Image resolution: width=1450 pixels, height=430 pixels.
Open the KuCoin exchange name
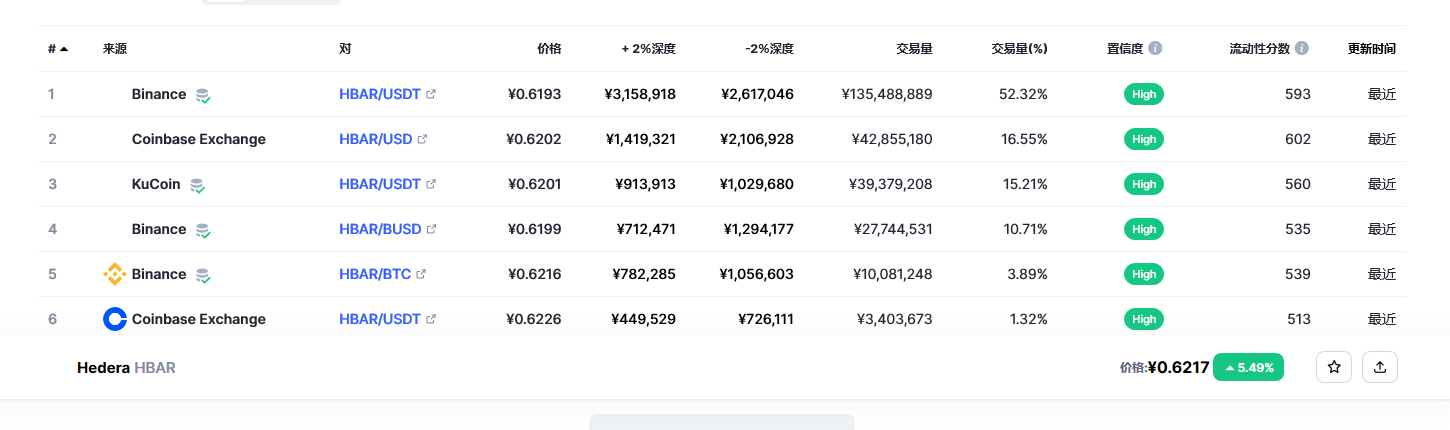click(x=156, y=184)
